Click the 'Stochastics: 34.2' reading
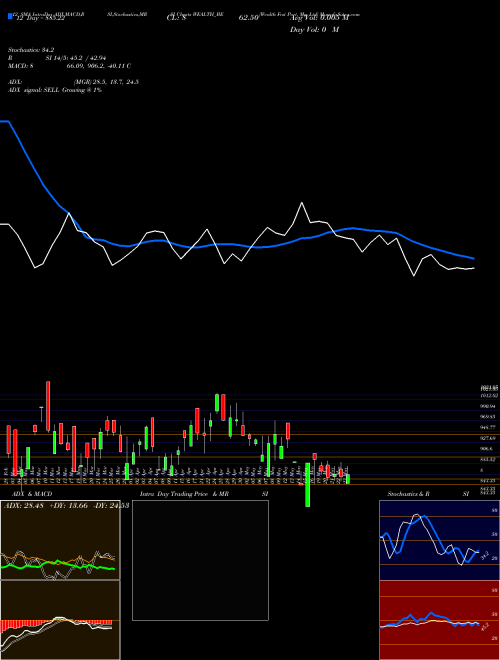 [x=31, y=50]
